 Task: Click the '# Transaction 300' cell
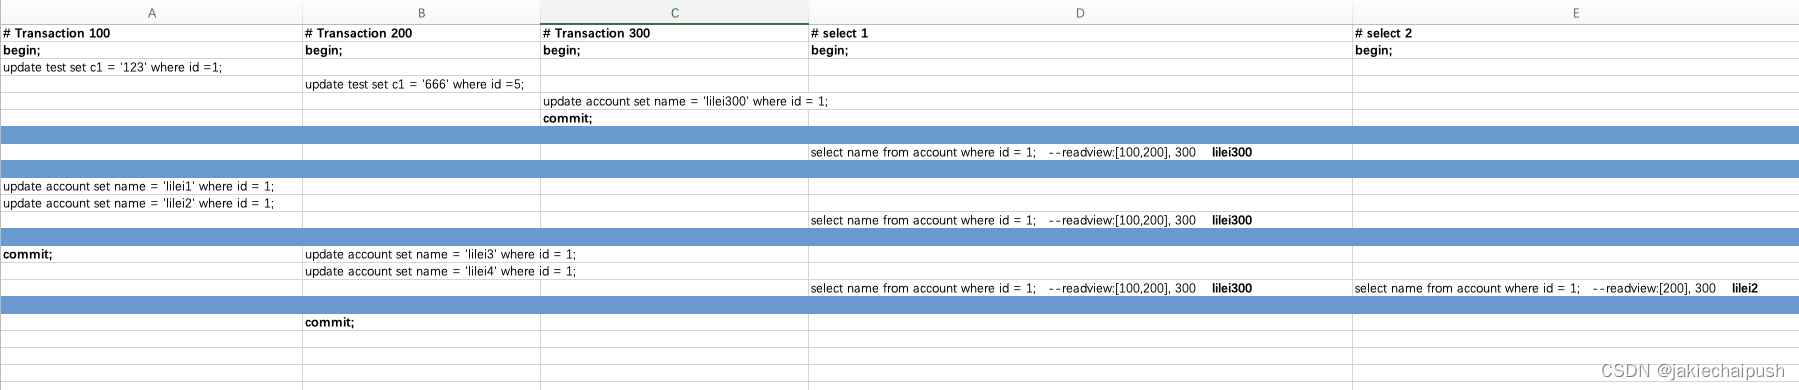coord(674,33)
